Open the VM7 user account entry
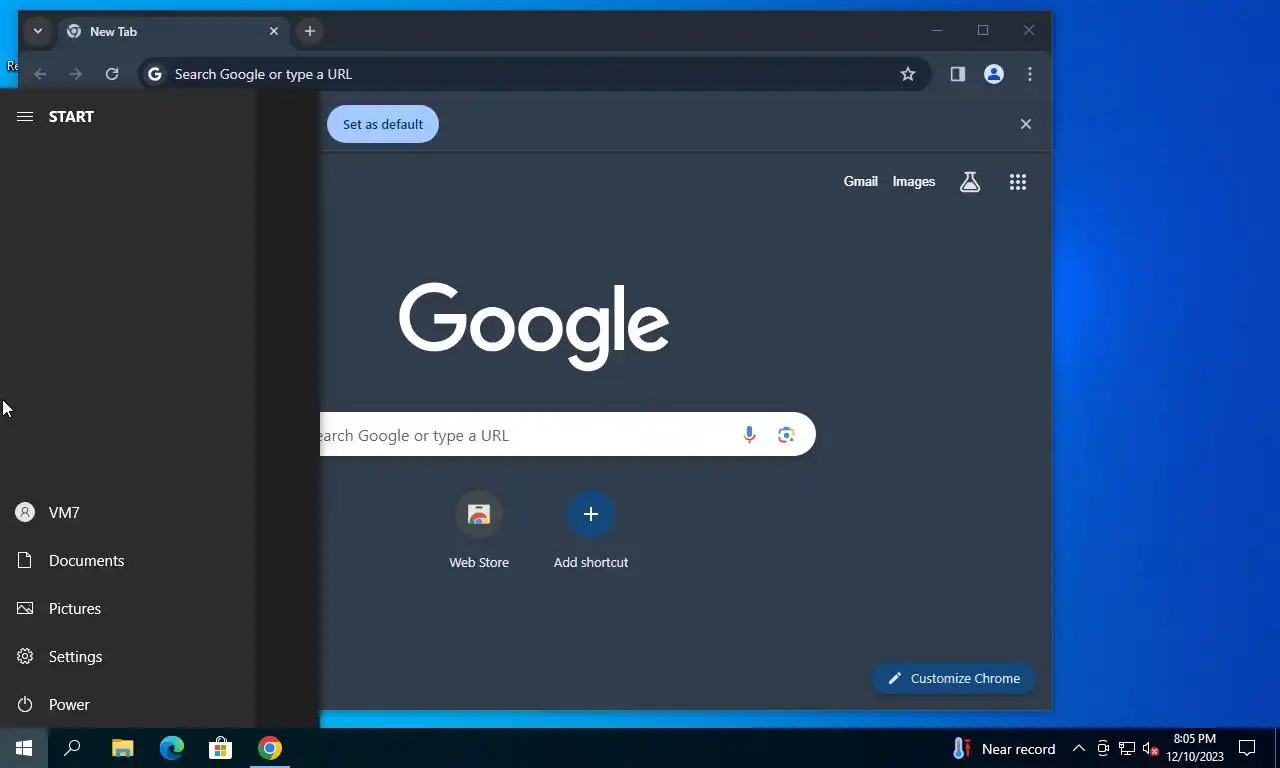 point(128,512)
